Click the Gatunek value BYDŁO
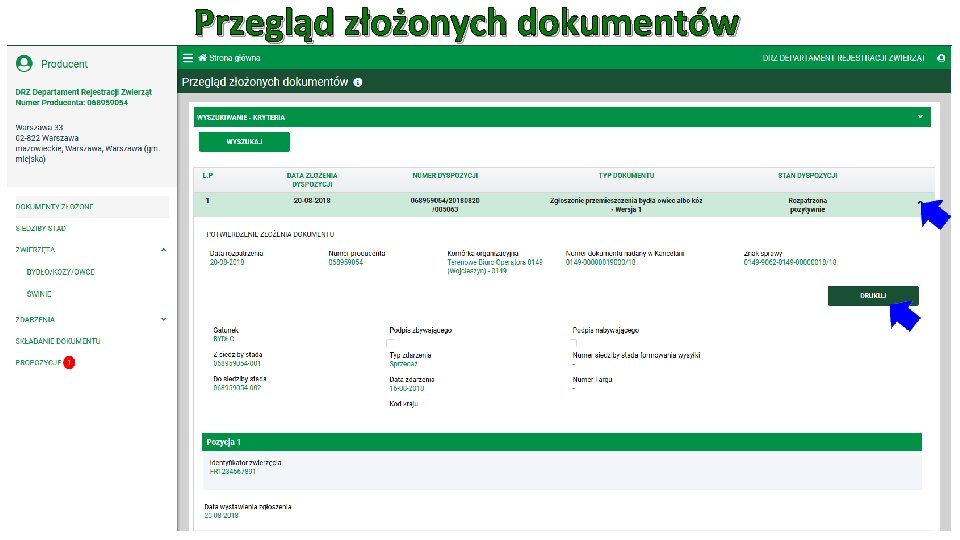Image resolution: width=960 pixels, height=540 pixels. (223, 339)
